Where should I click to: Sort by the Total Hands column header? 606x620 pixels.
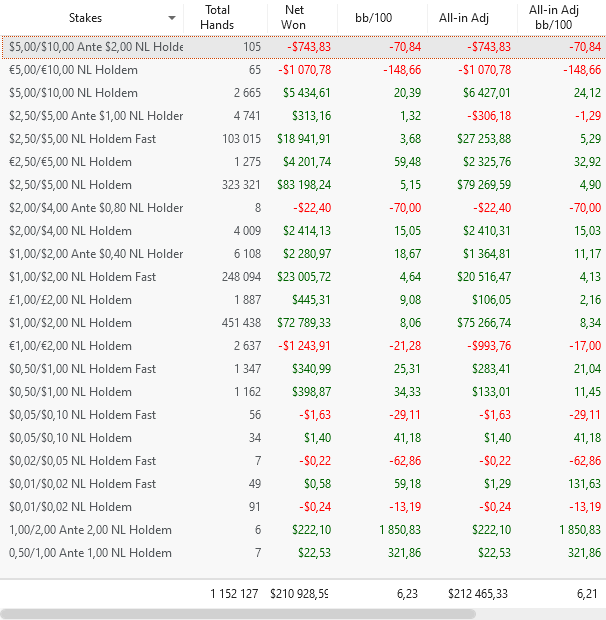point(217,17)
